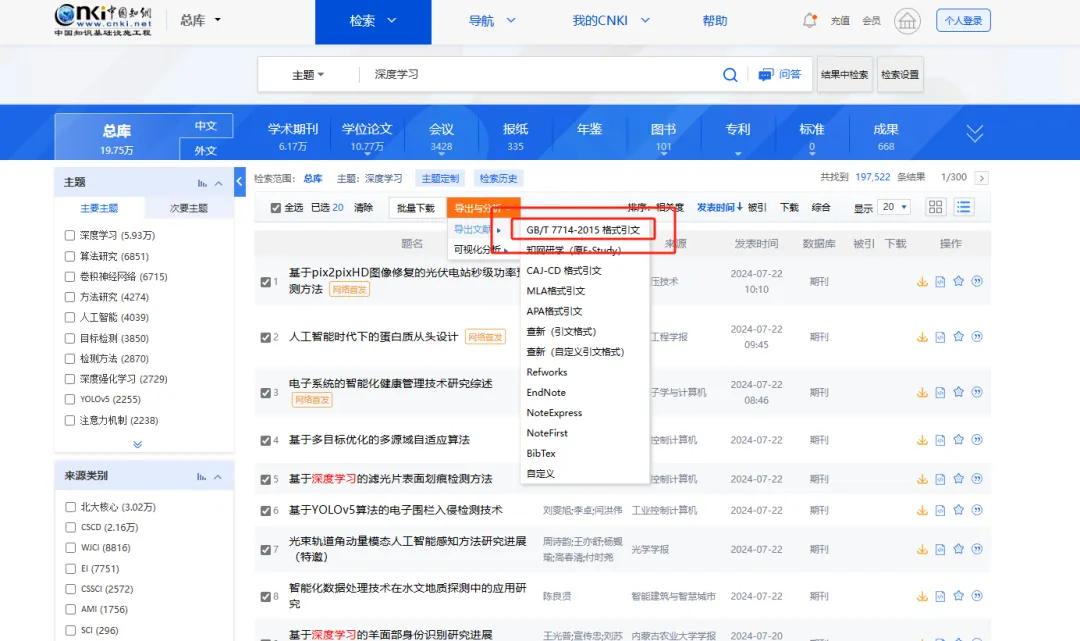Image resolution: width=1080 pixels, height=641 pixels.
Task: Open HTML reading for 电子系统的智能化健康管理 article
Action: (x=940, y=392)
